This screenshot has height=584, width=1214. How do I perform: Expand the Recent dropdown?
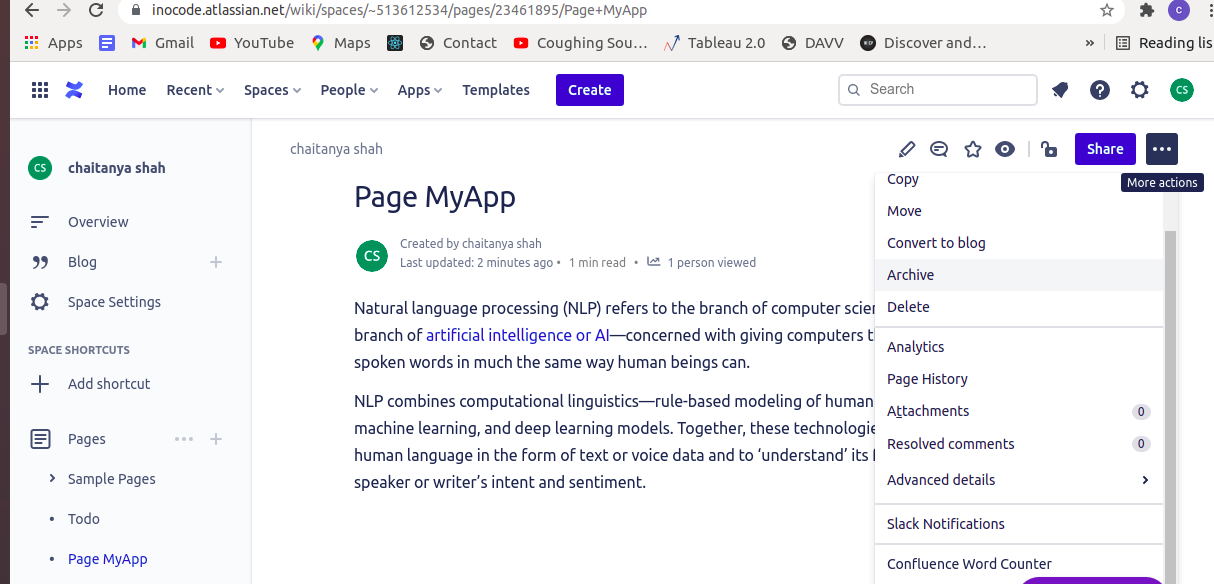click(x=195, y=90)
